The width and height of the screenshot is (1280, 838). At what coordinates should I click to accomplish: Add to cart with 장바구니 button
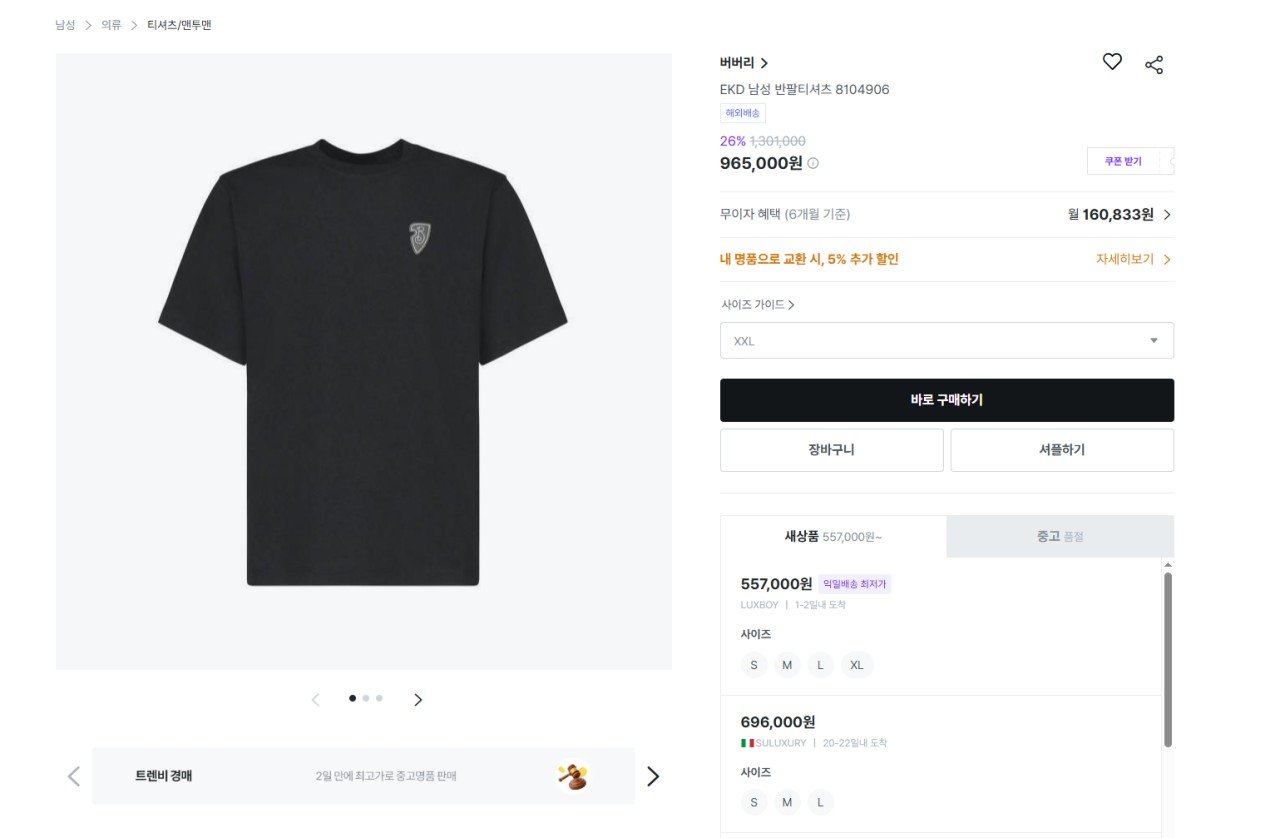(831, 450)
